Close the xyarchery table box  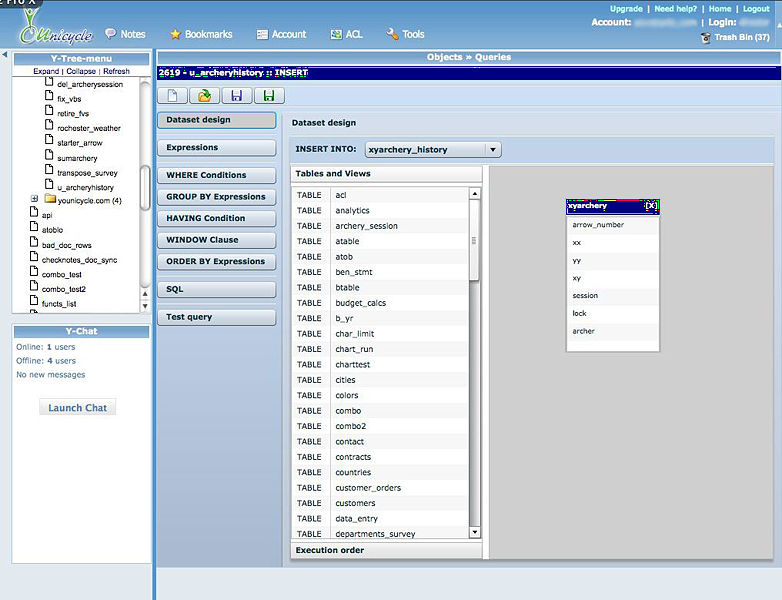651,206
